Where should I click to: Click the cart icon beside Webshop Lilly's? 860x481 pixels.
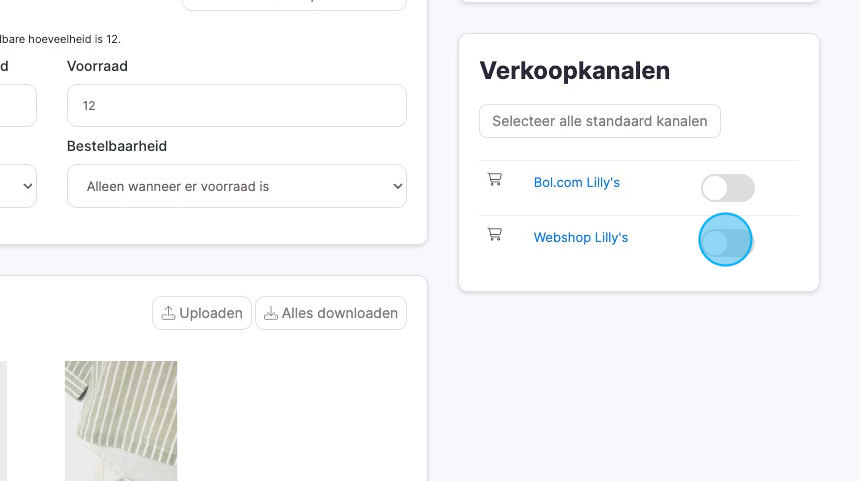(494, 235)
